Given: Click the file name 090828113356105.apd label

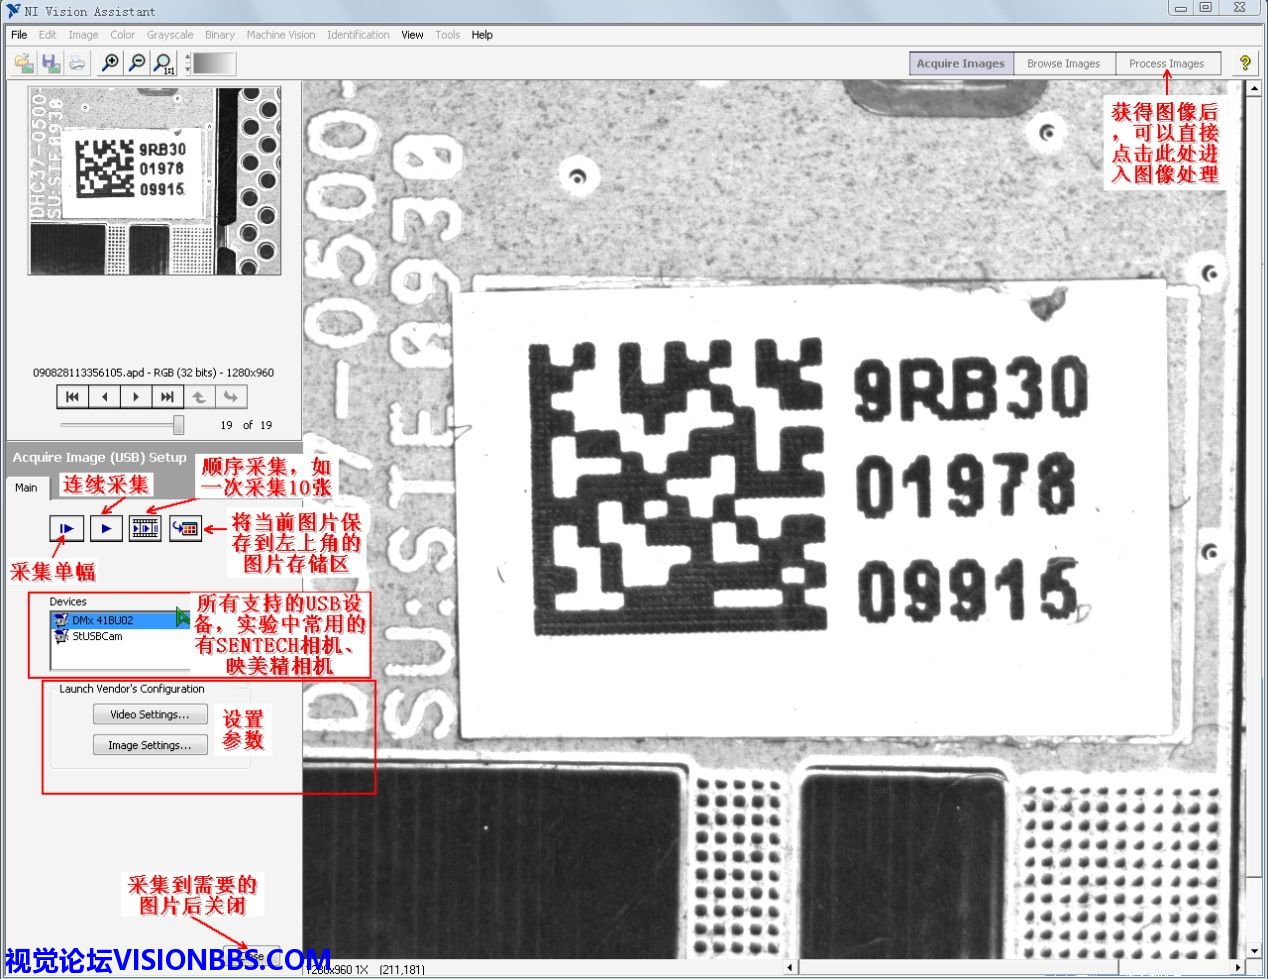Looking at the screenshot, I should (89, 373).
